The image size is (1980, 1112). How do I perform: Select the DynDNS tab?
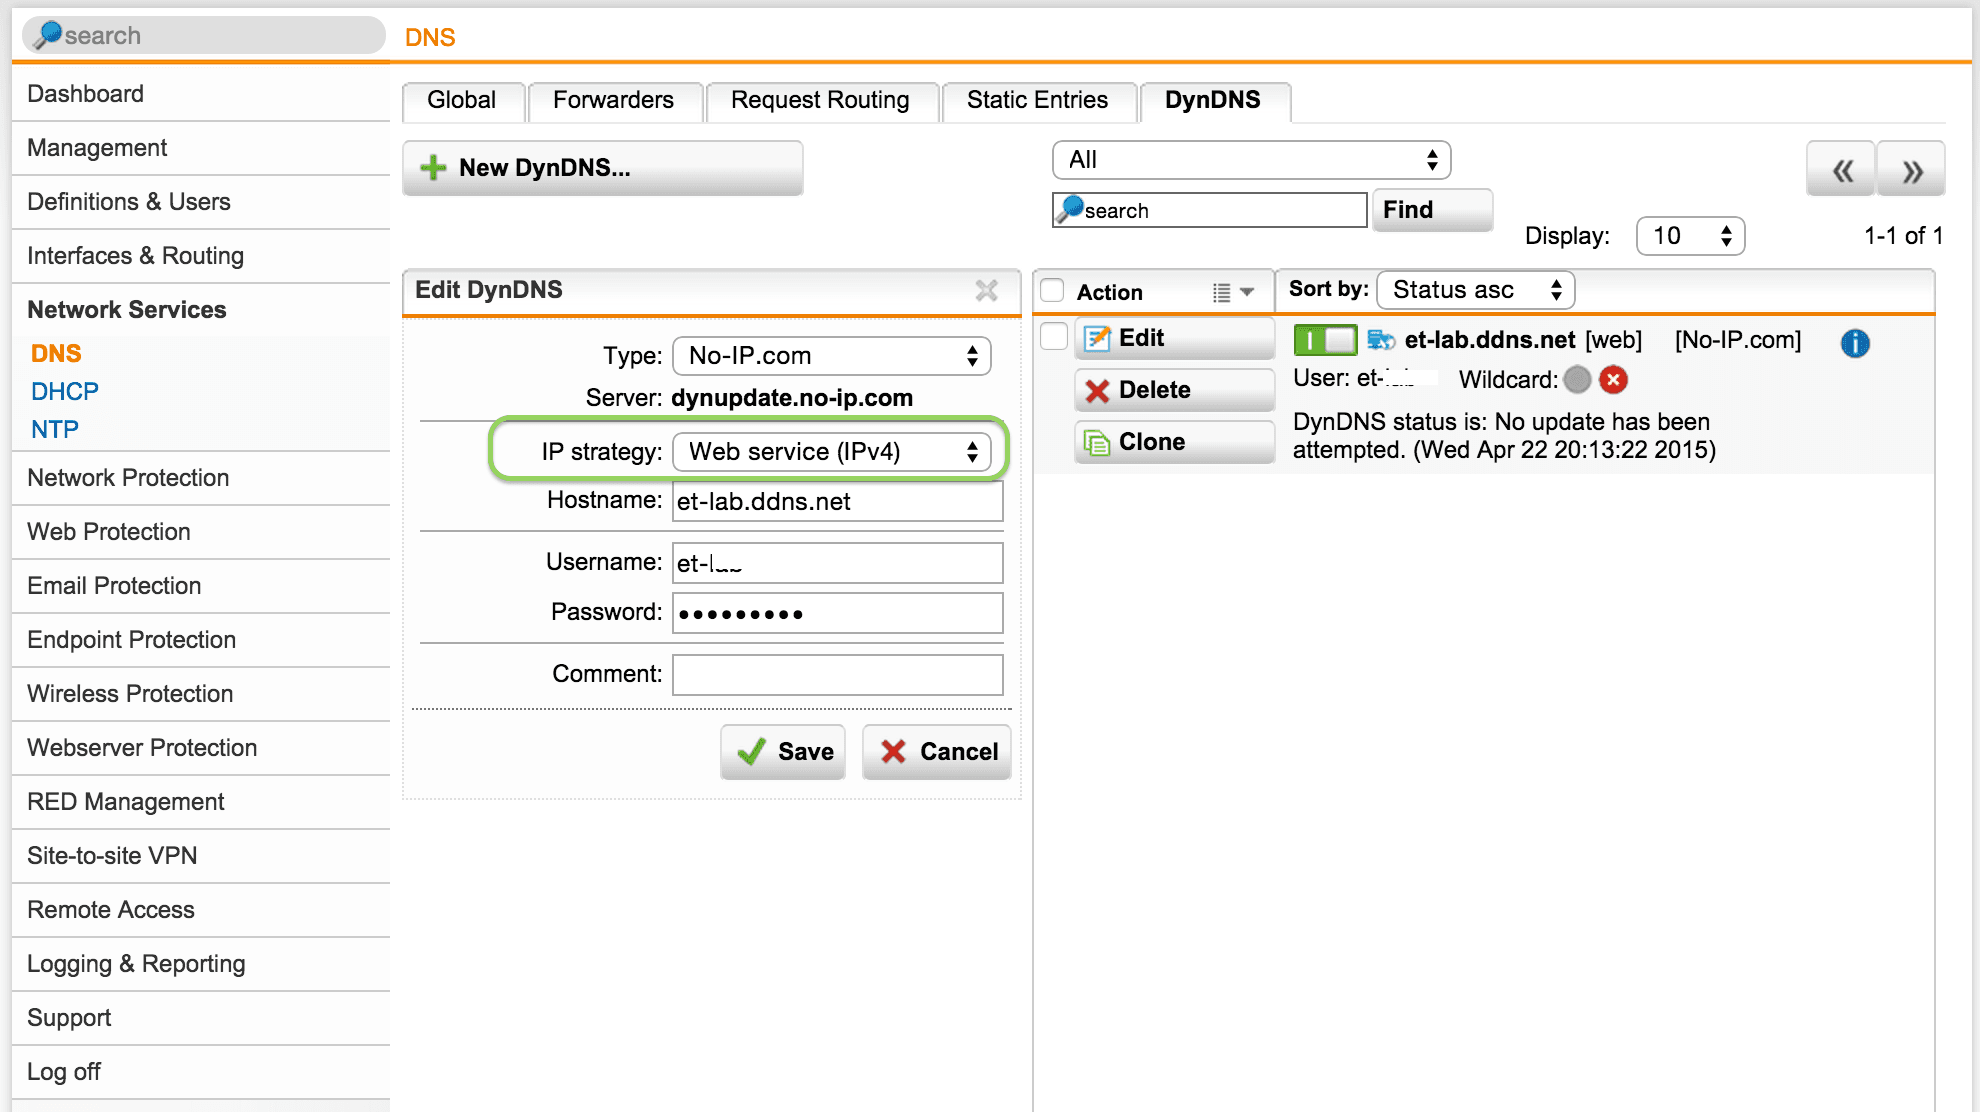[1213, 101]
